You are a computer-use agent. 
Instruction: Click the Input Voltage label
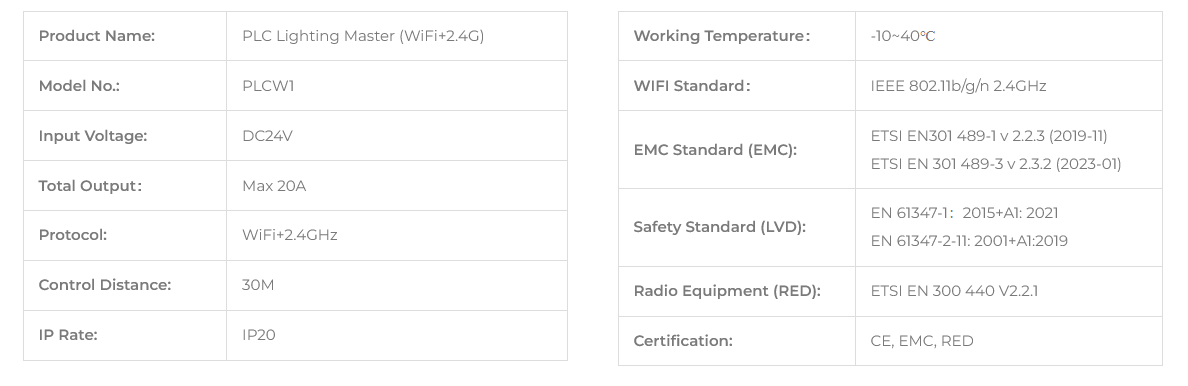[x=92, y=136]
